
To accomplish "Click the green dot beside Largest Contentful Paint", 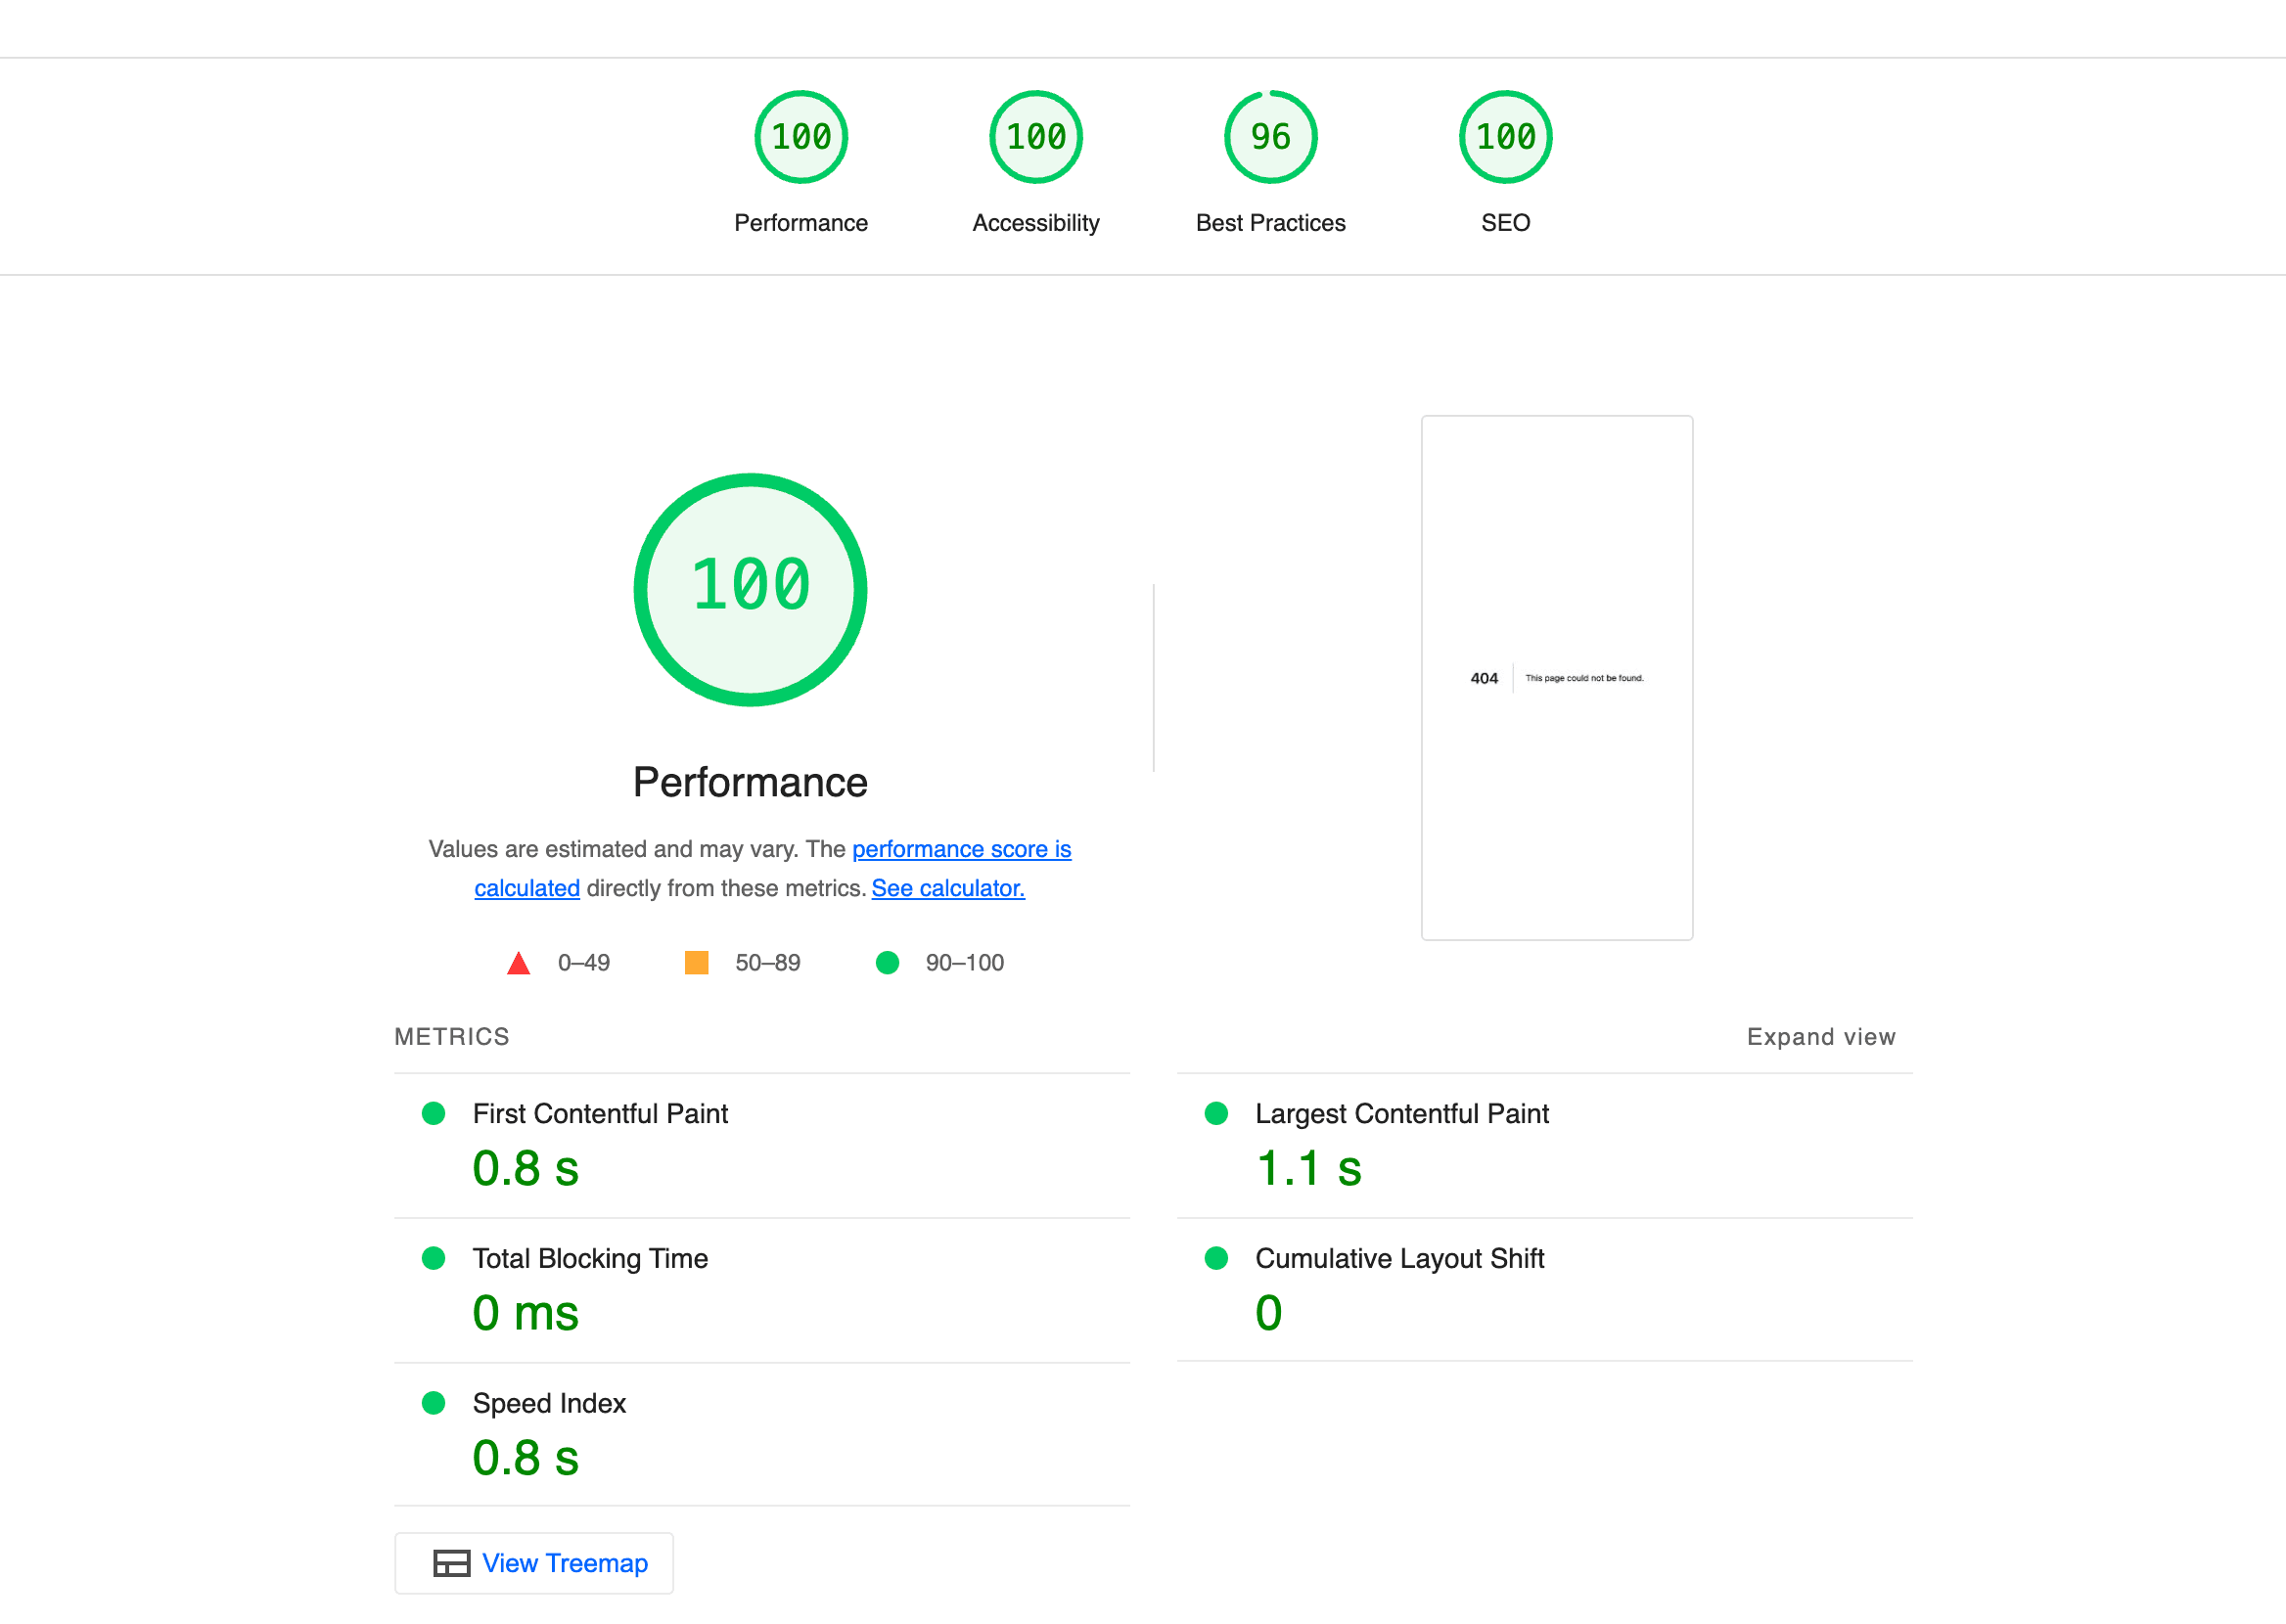I will pos(1216,1114).
